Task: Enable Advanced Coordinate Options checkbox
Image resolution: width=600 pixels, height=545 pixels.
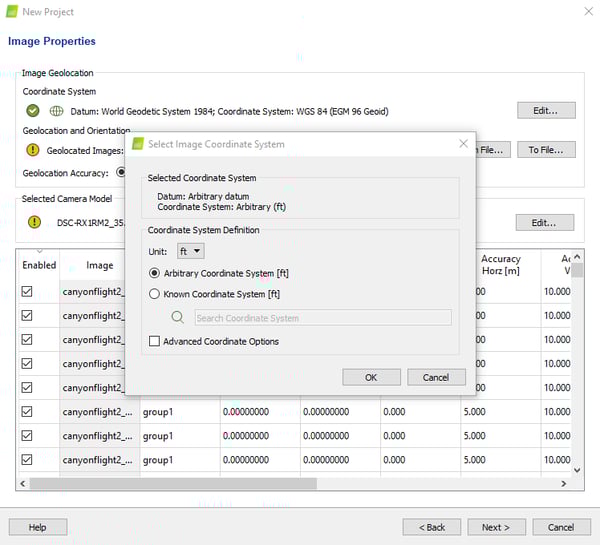Action: tap(154, 341)
